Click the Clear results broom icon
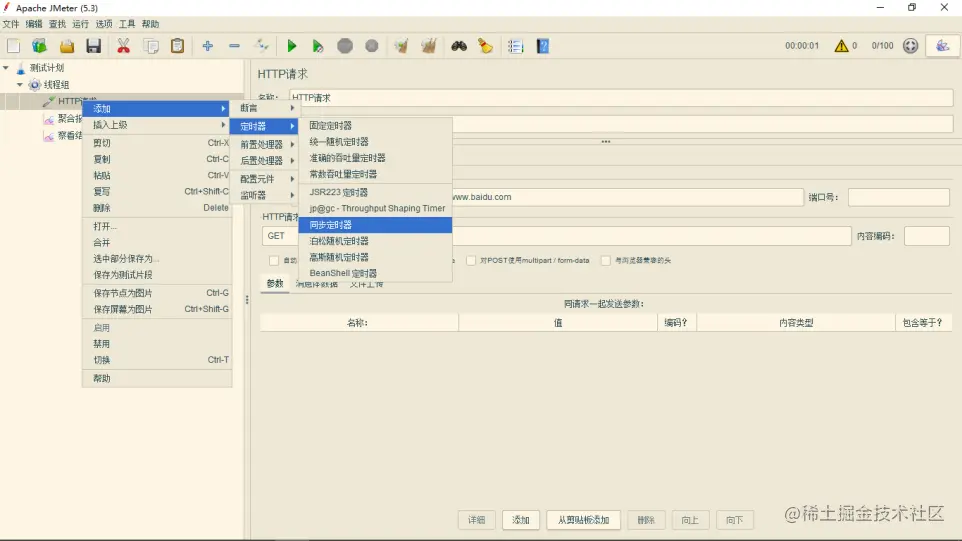The width and height of the screenshot is (962, 541). click(401, 46)
